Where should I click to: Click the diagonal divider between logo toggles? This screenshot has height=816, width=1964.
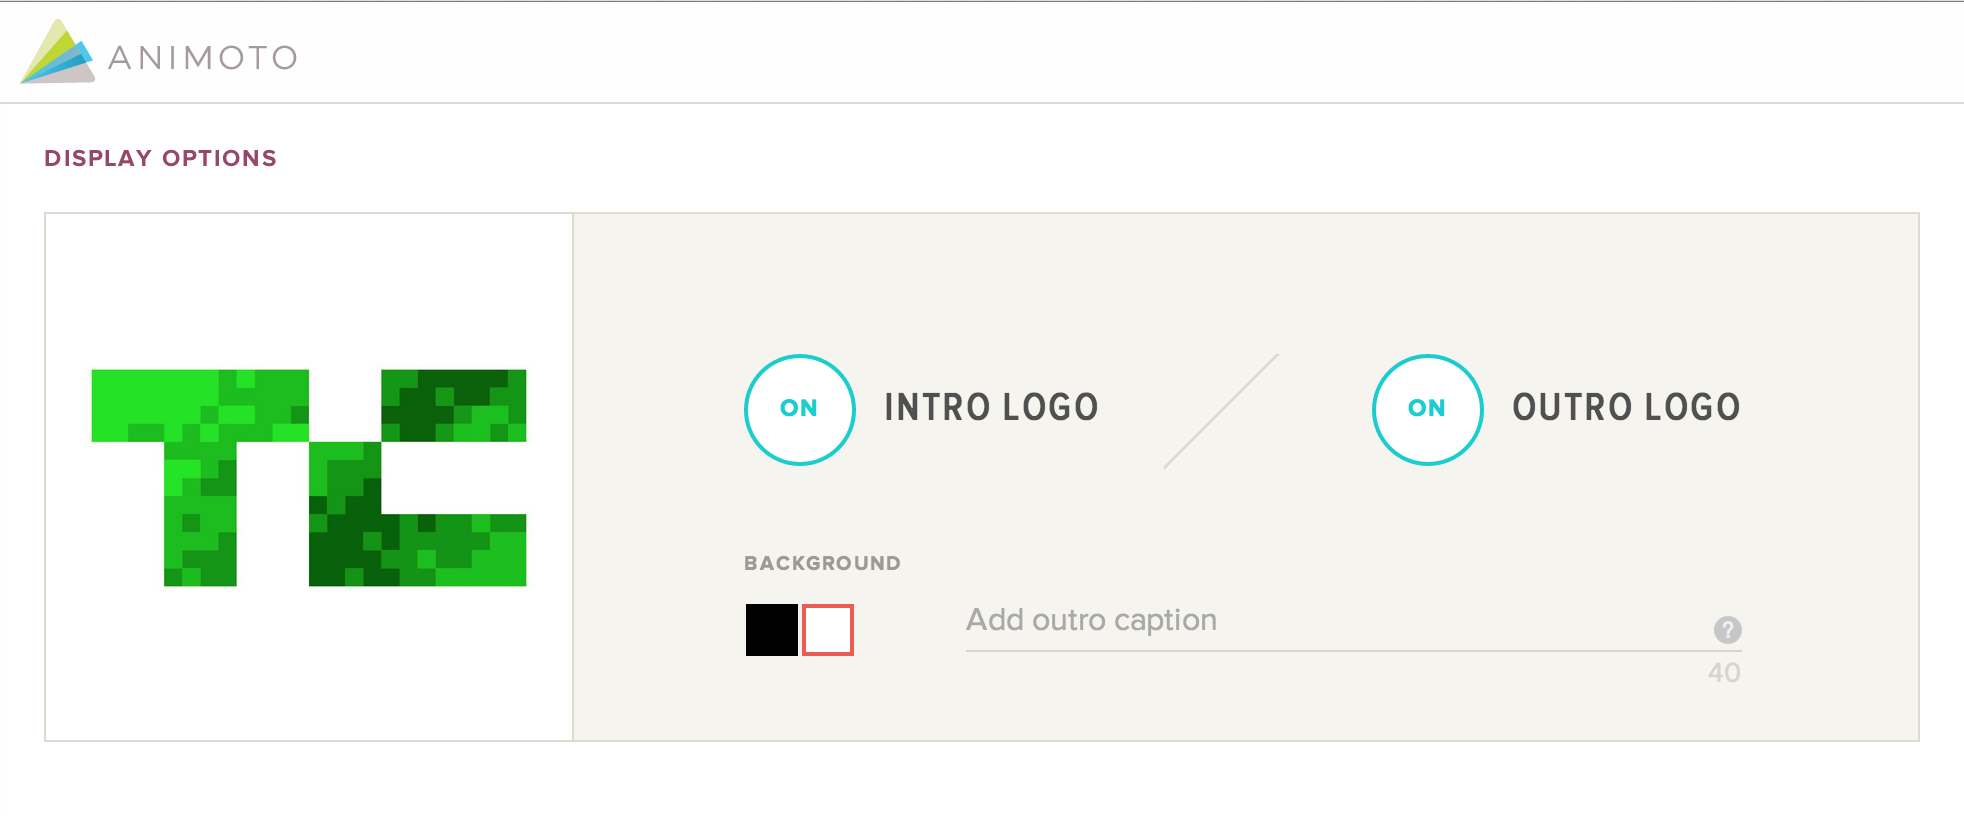click(1221, 411)
